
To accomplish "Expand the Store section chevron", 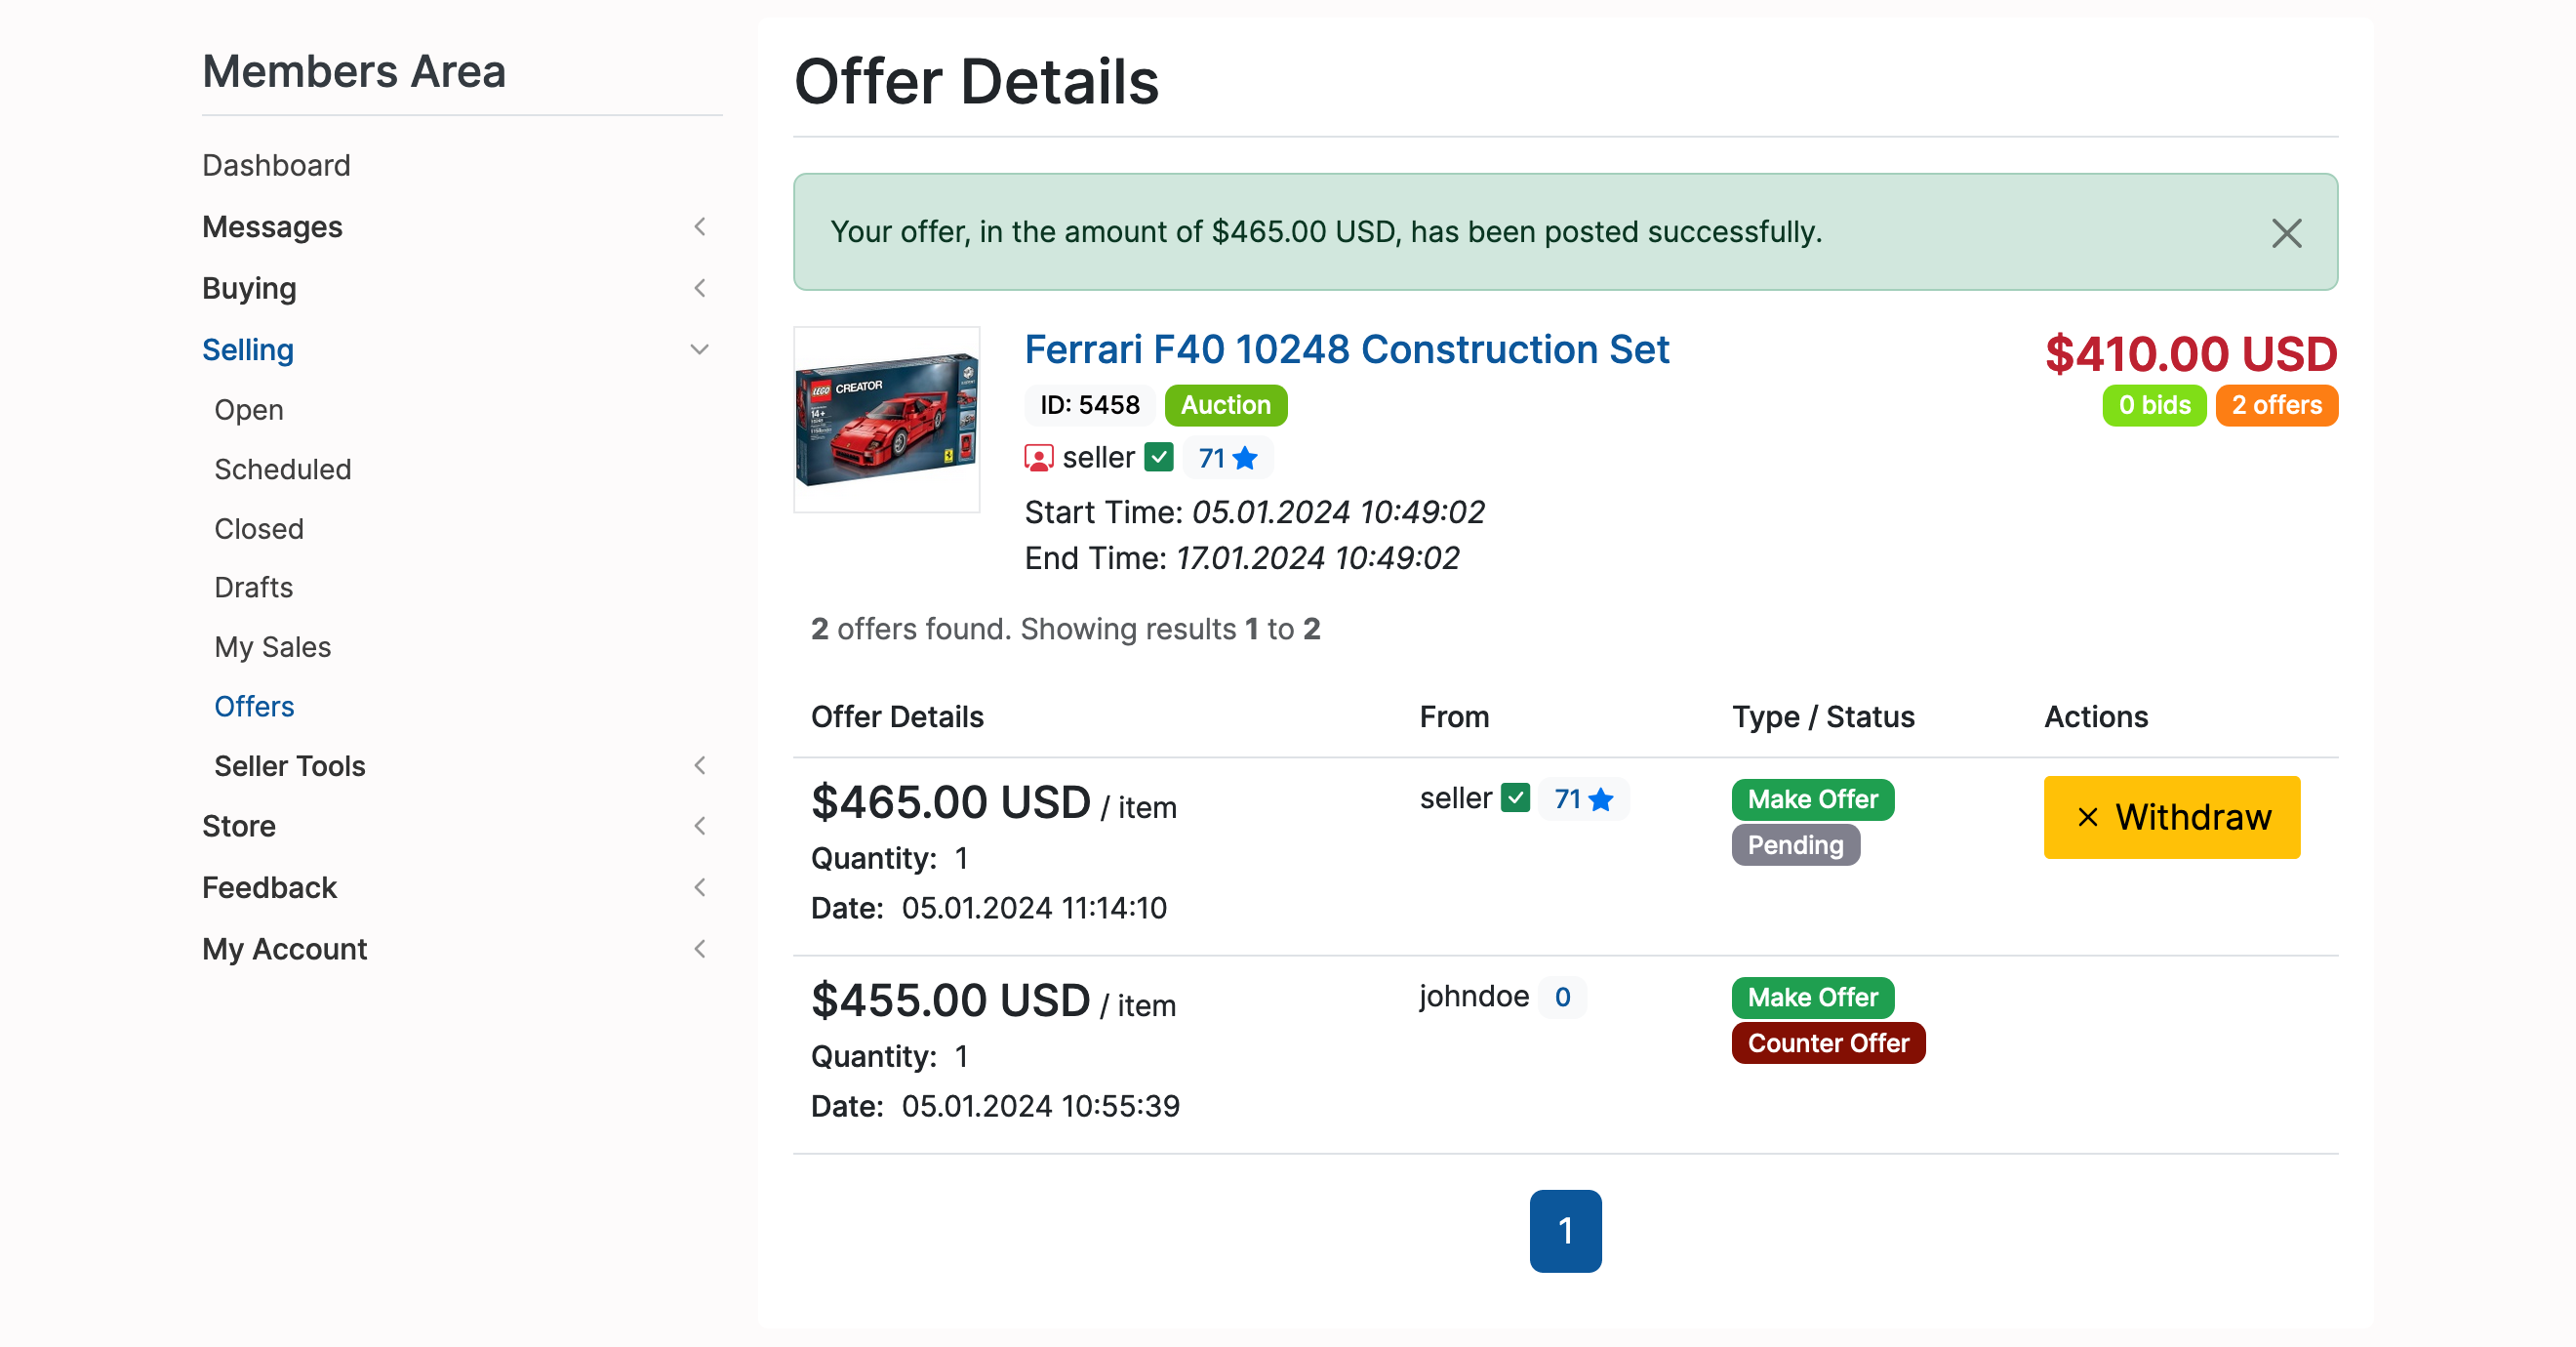I will pyautogui.click(x=700, y=826).
